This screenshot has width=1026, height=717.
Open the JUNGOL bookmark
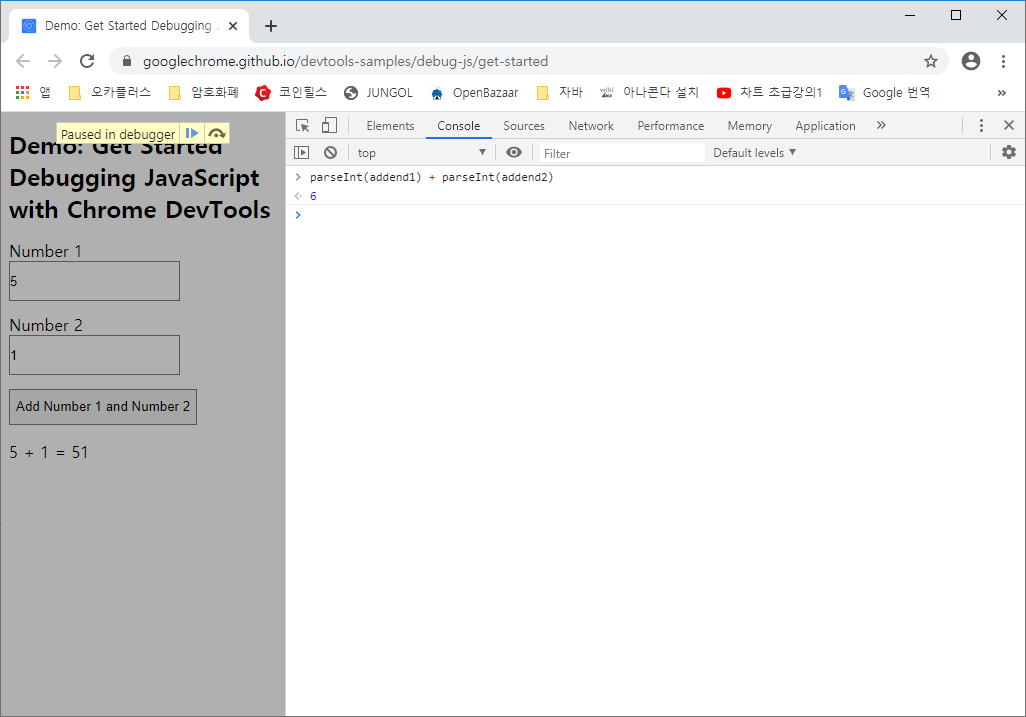pos(378,93)
